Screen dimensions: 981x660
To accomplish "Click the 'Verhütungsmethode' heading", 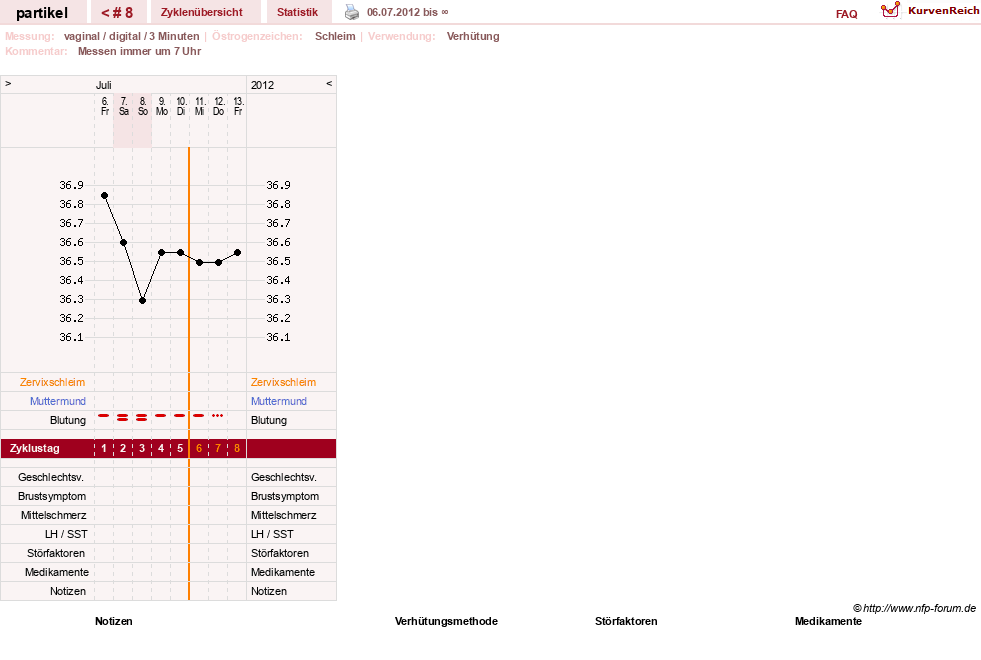I will pos(446,621).
